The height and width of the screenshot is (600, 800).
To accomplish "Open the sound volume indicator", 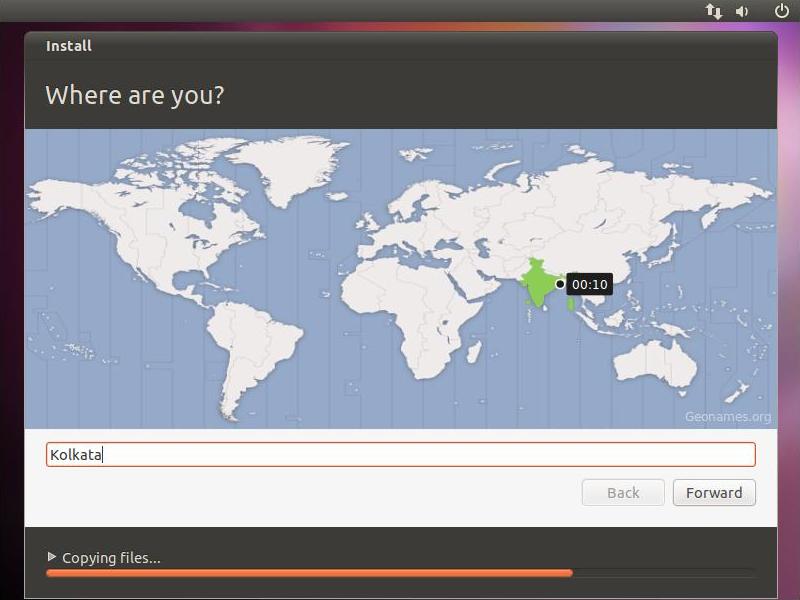I will (x=742, y=11).
